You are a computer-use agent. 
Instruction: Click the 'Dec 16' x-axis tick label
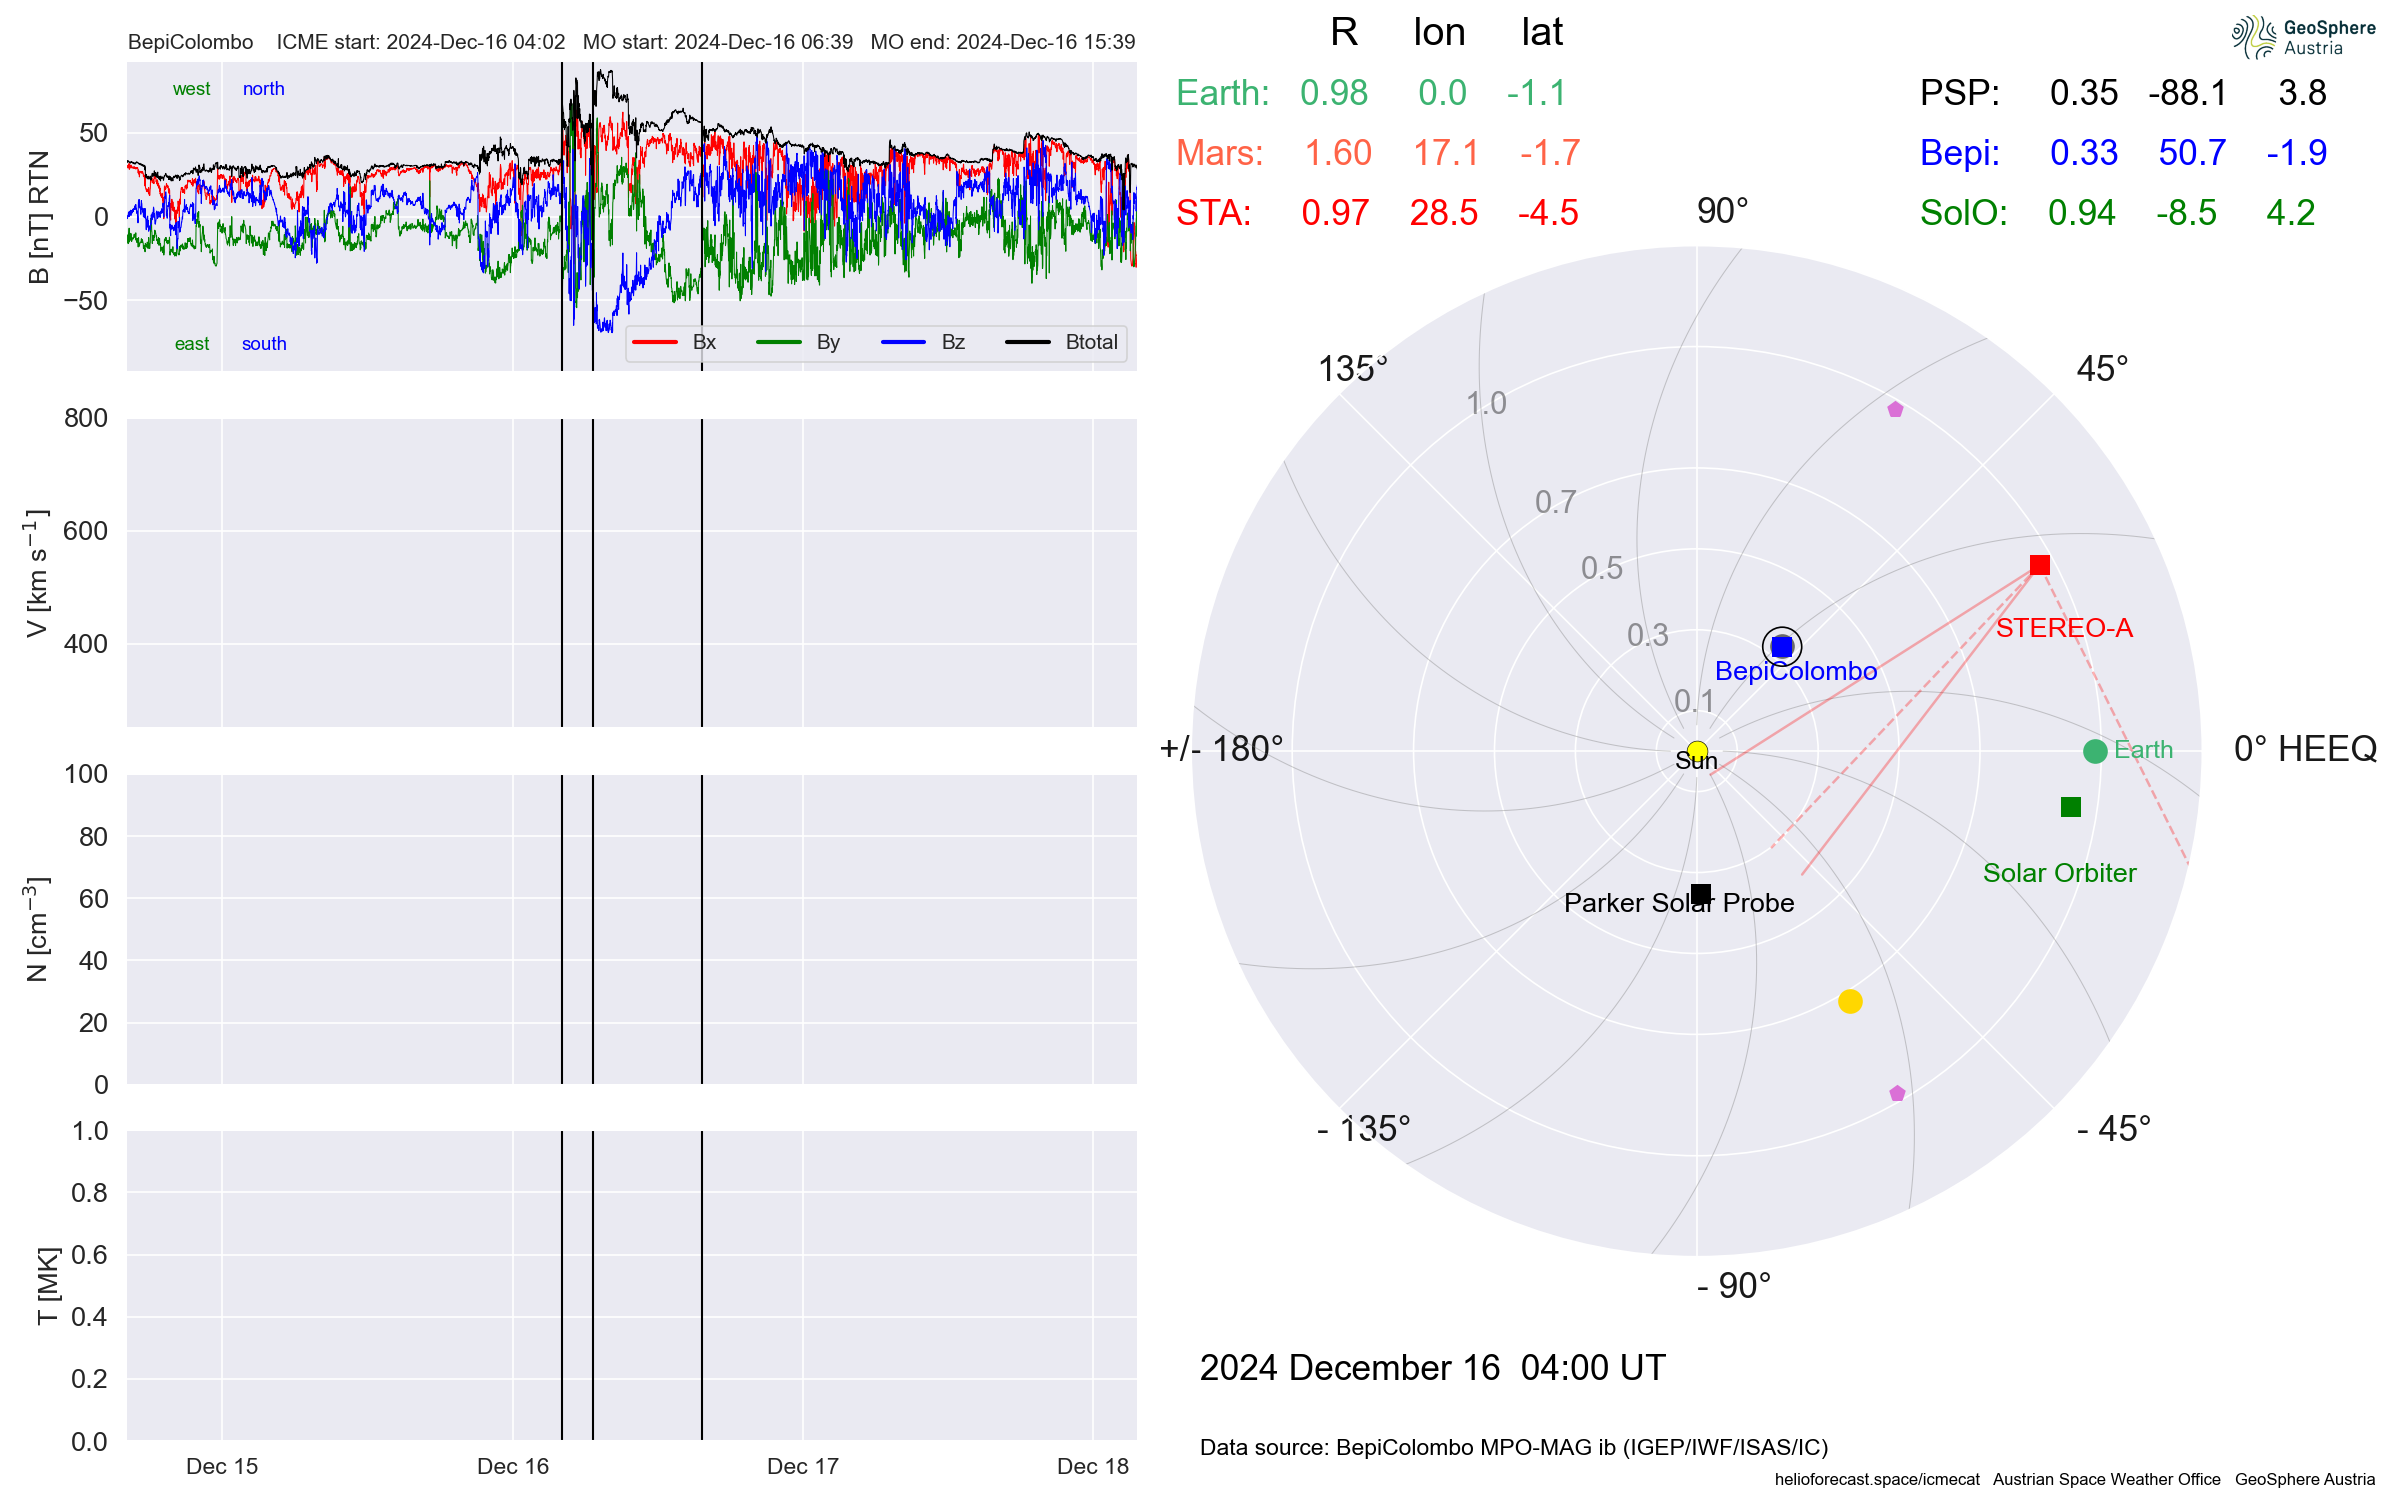(x=513, y=1466)
